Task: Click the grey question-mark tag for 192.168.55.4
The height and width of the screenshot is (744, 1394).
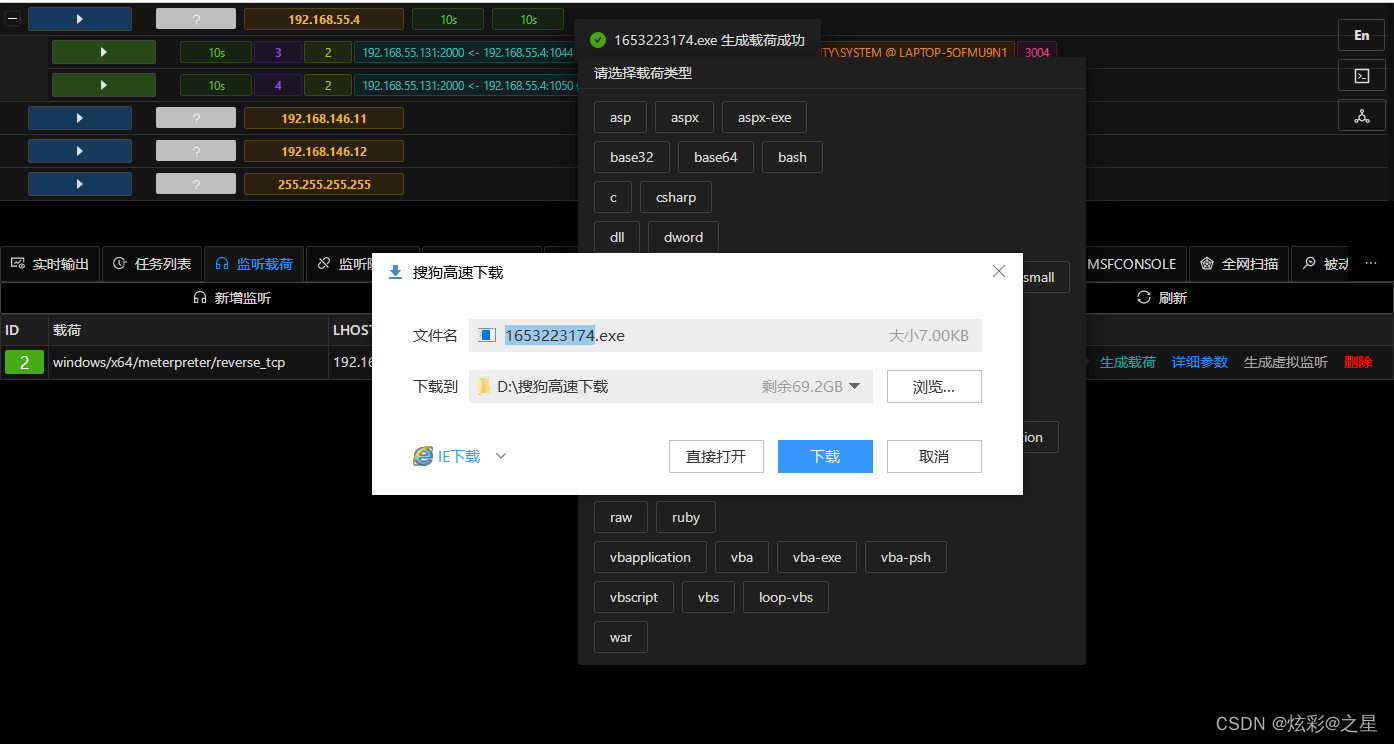Action: click(x=196, y=19)
